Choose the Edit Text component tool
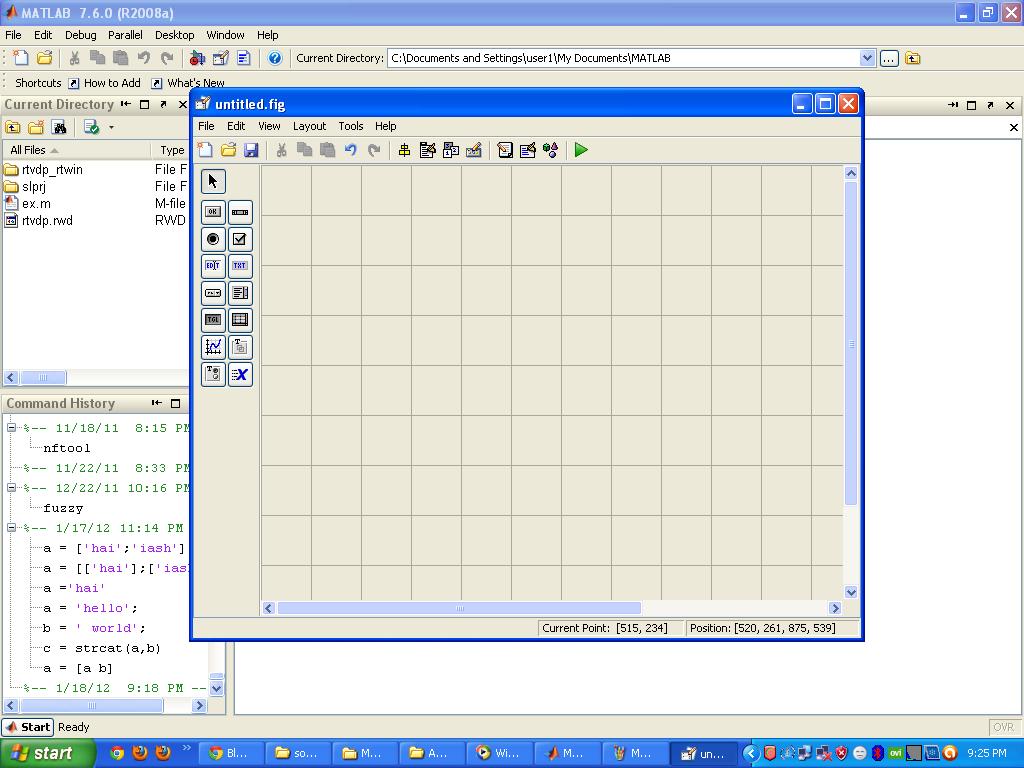The height and width of the screenshot is (768, 1024). point(213,266)
